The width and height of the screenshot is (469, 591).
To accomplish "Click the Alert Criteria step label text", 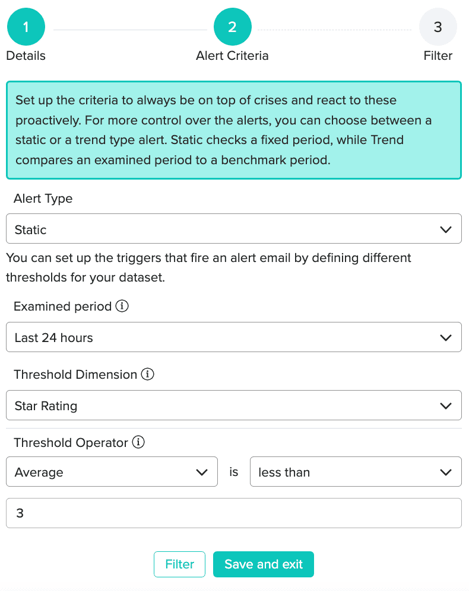I will (232, 56).
